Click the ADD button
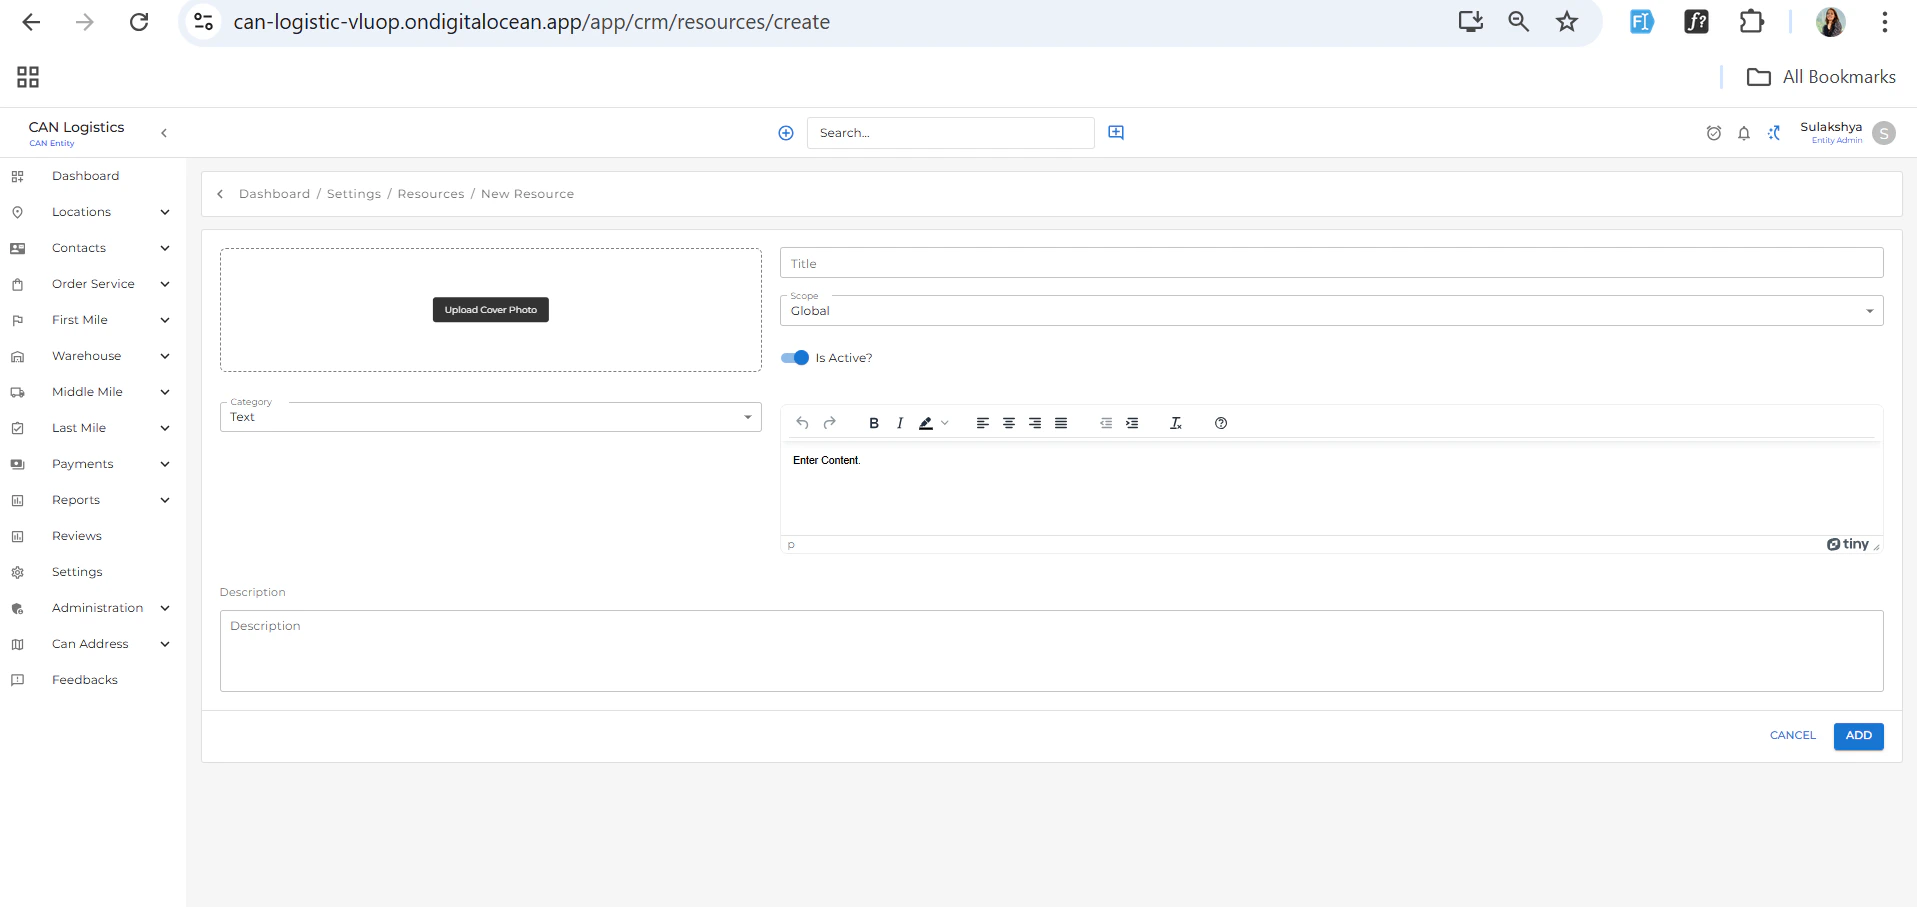The width and height of the screenshot is (1917, 907). [1858, 736]
